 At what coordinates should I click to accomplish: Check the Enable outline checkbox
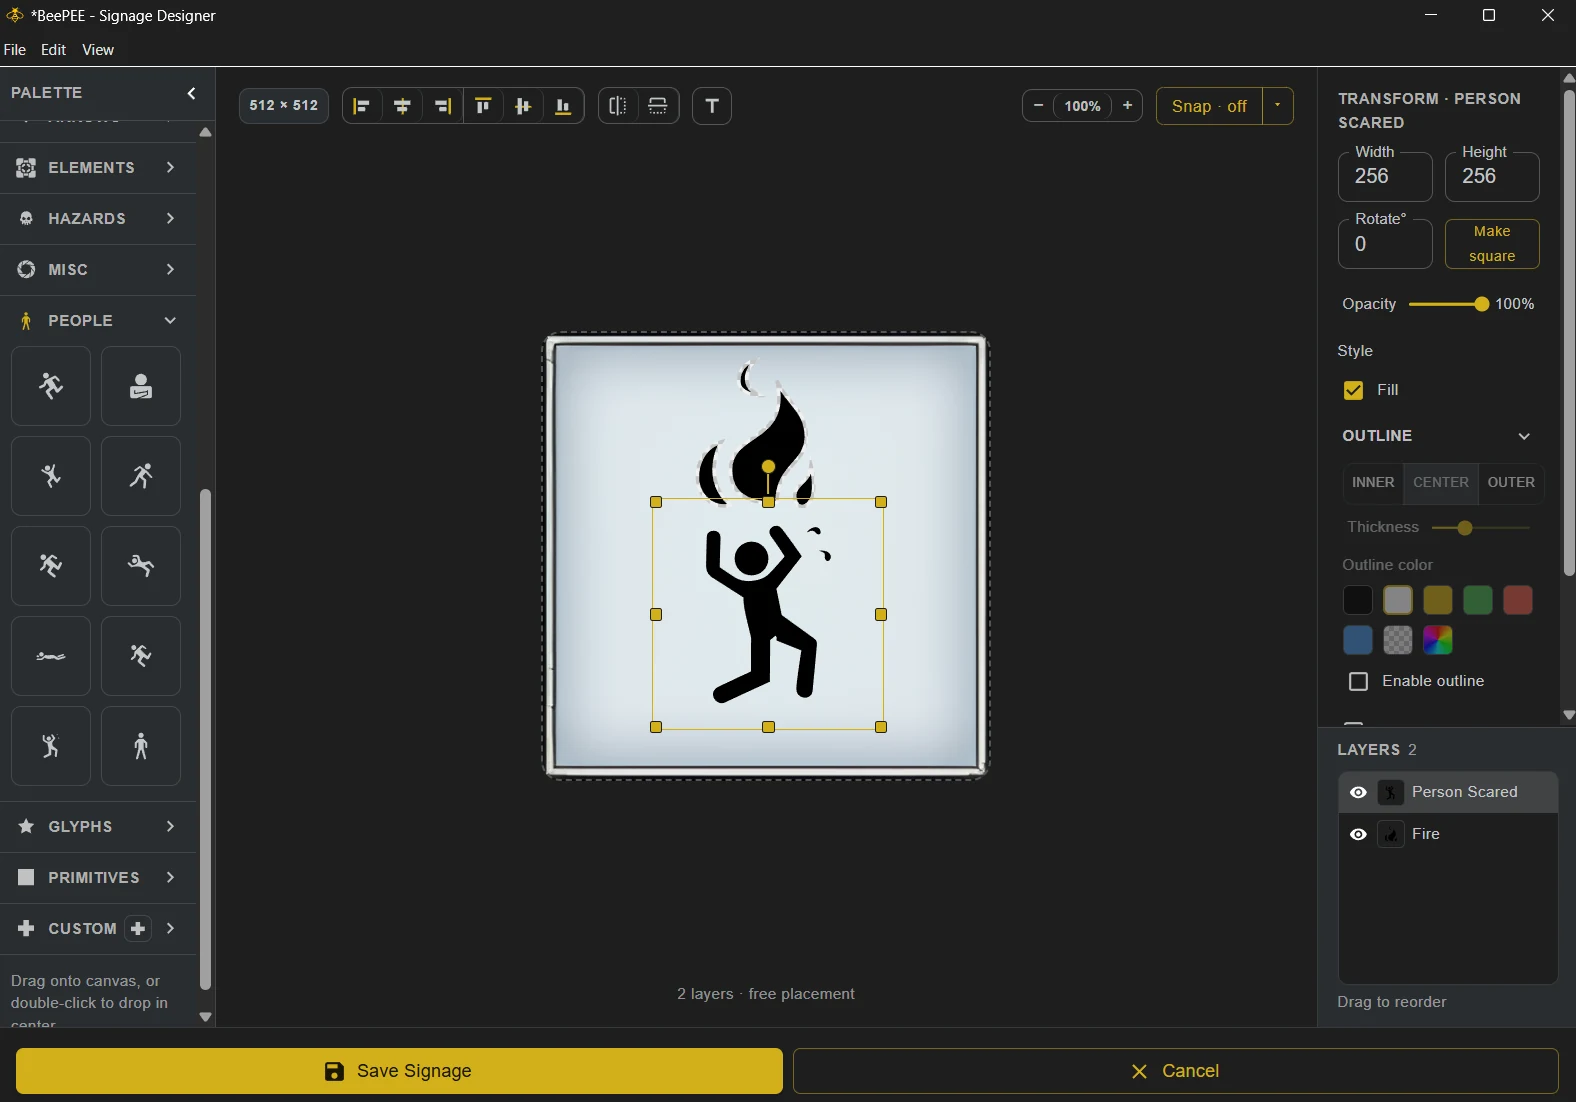[1358, 681]
